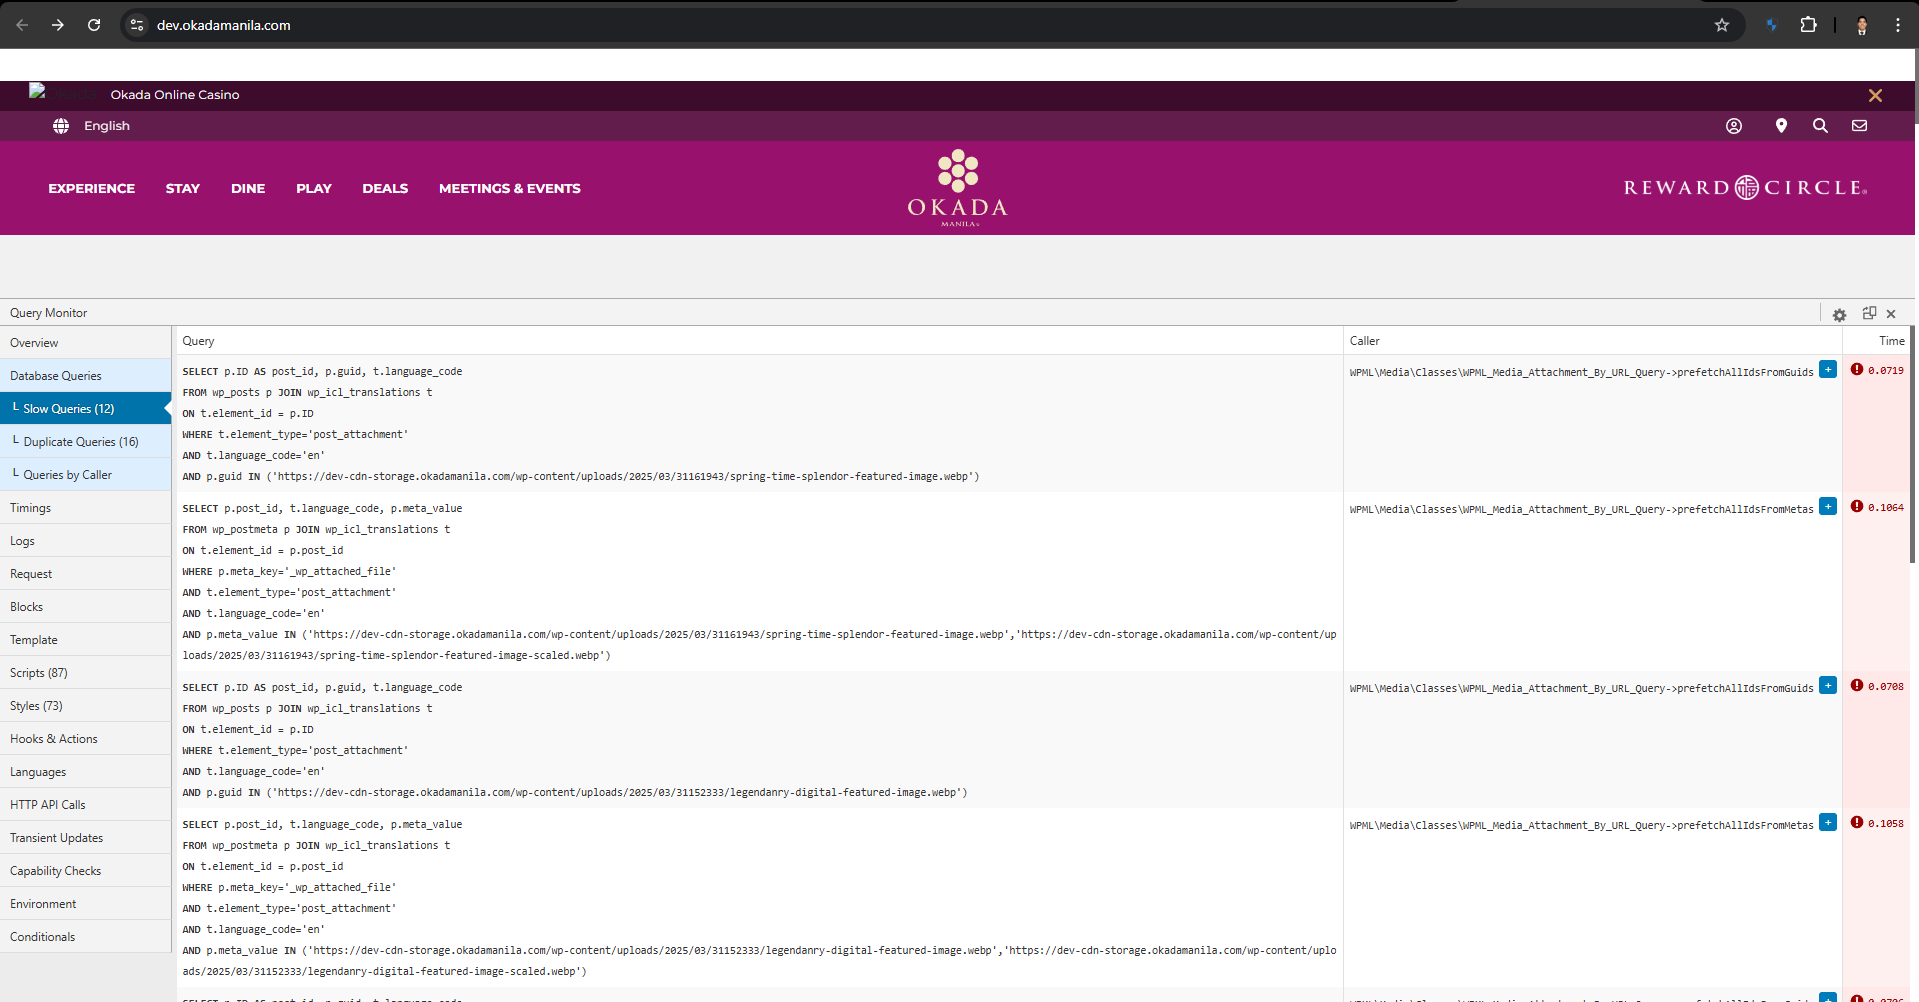
Task: Open Scripts (87) panel
Action: click(85, 672)
